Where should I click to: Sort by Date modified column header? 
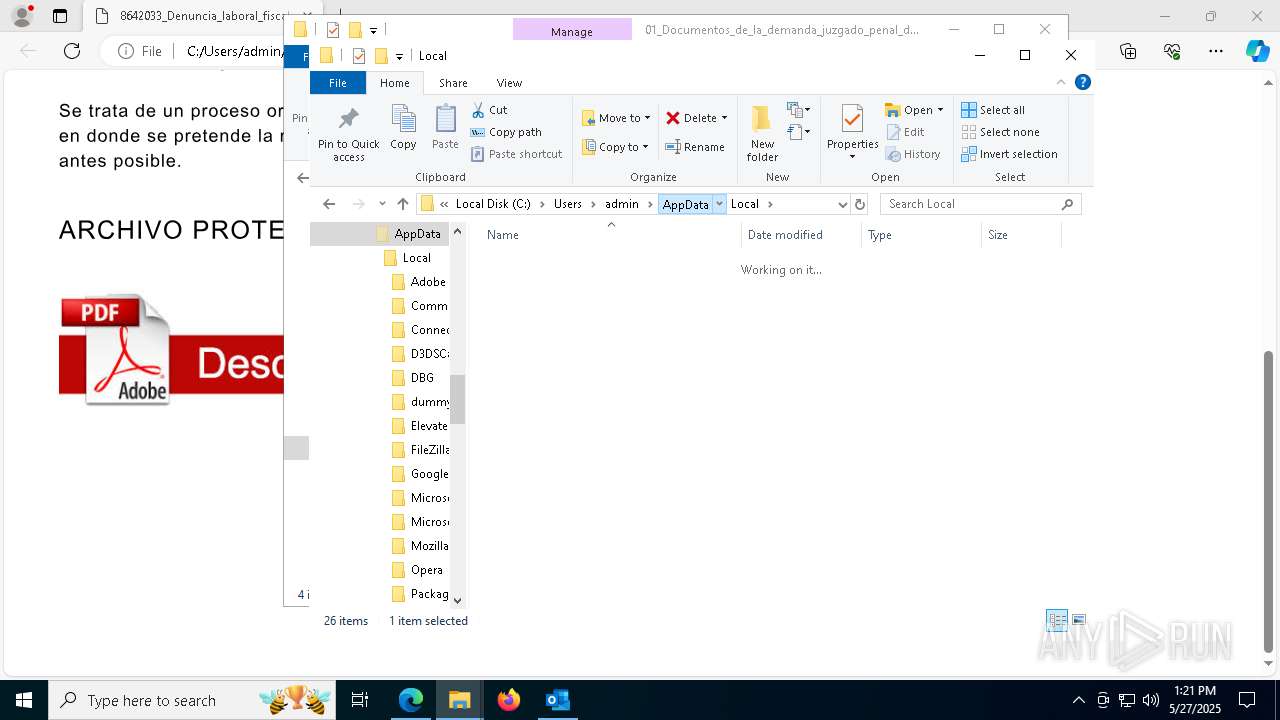click(801, 235)
